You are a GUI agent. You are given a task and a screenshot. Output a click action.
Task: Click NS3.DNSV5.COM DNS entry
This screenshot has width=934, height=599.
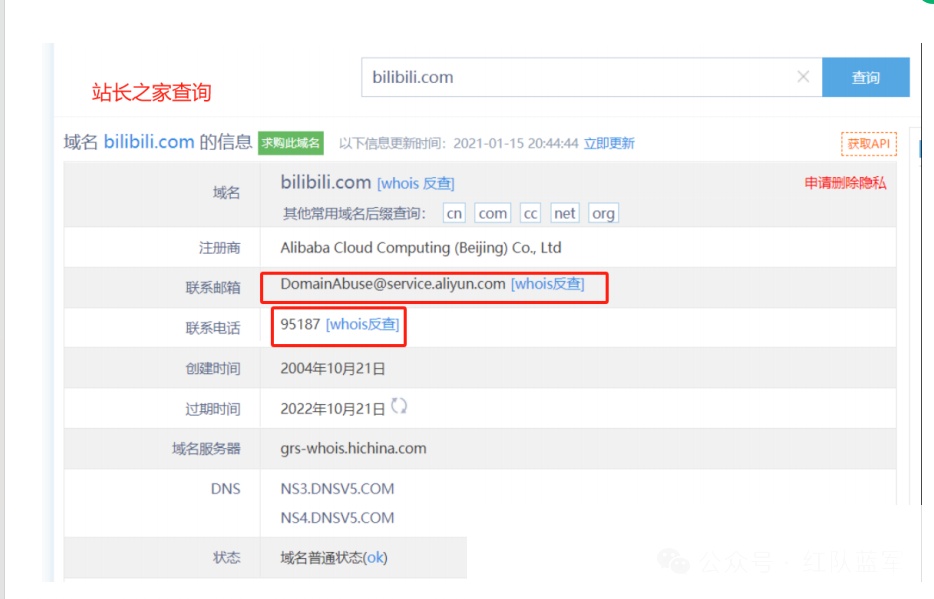[337, 489]
